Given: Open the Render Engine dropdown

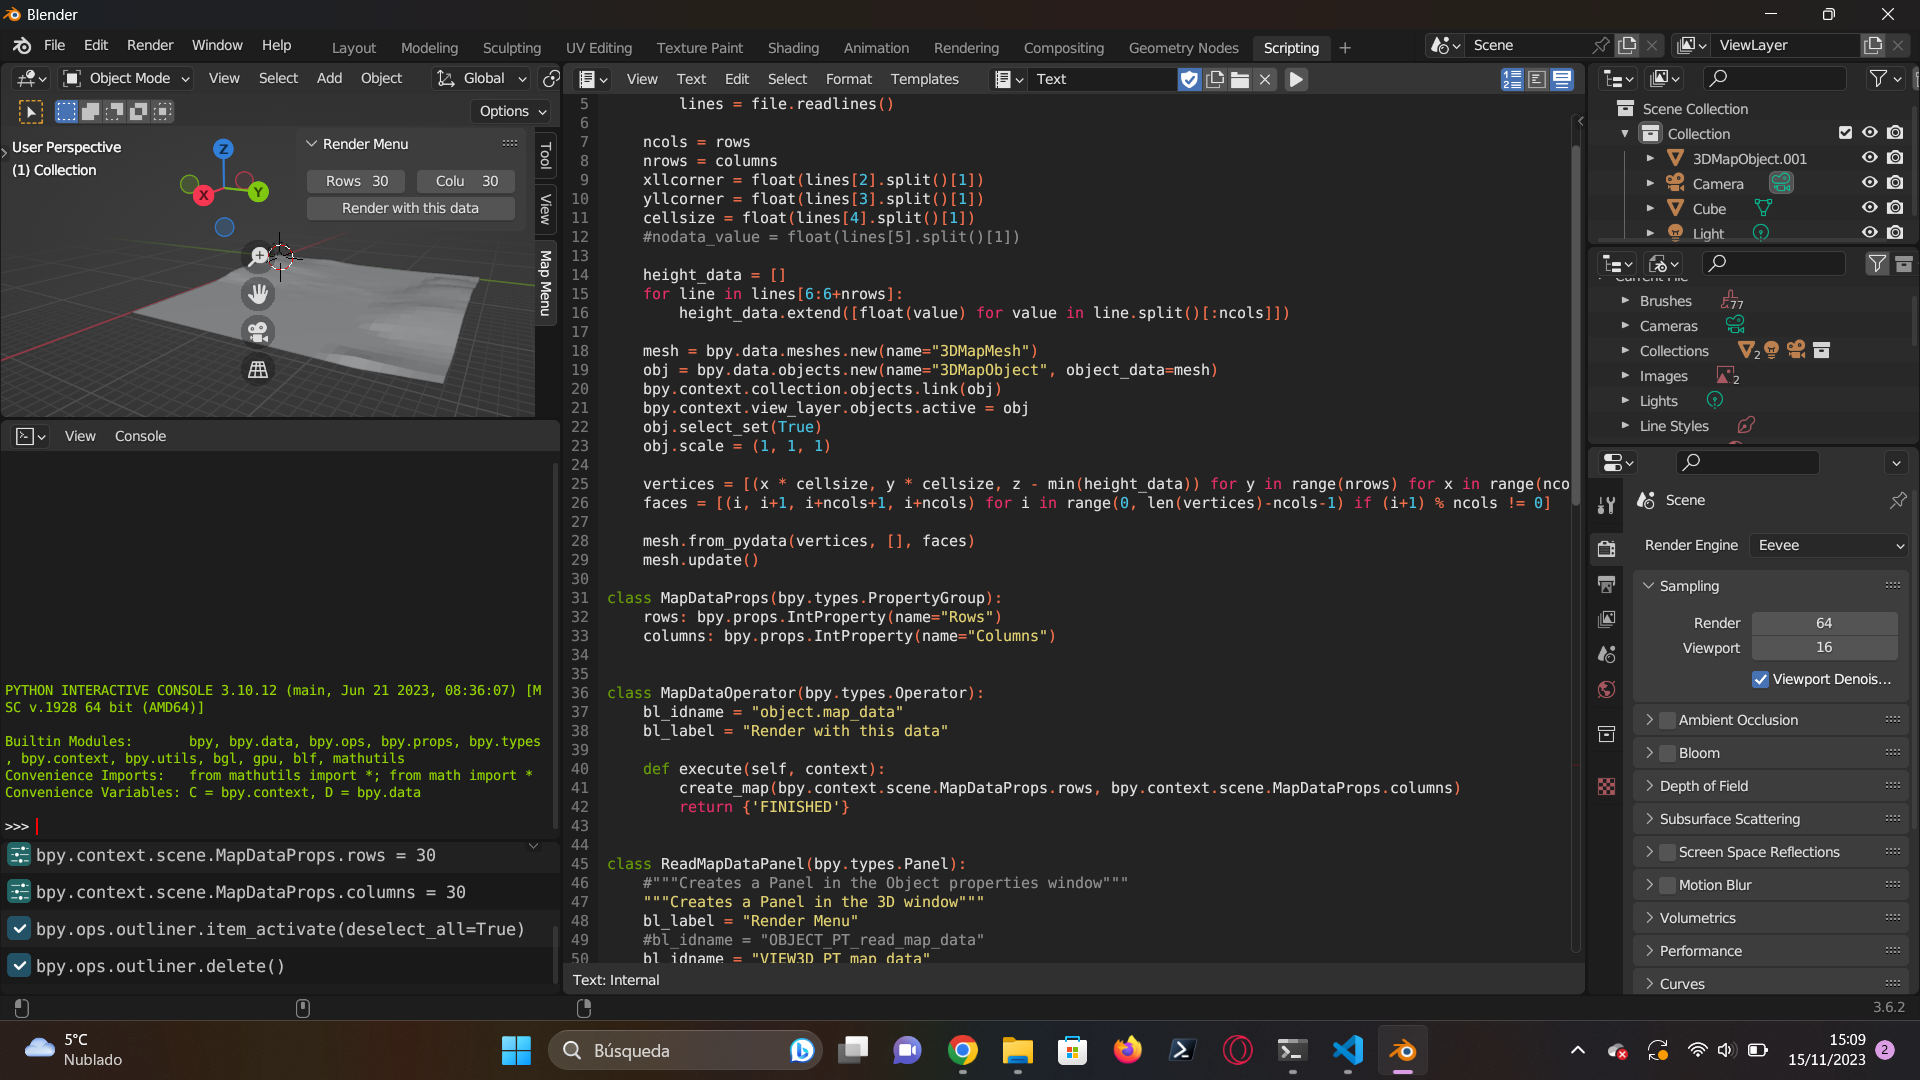Looking at the screenshot, I should [x=1832, y=545].
